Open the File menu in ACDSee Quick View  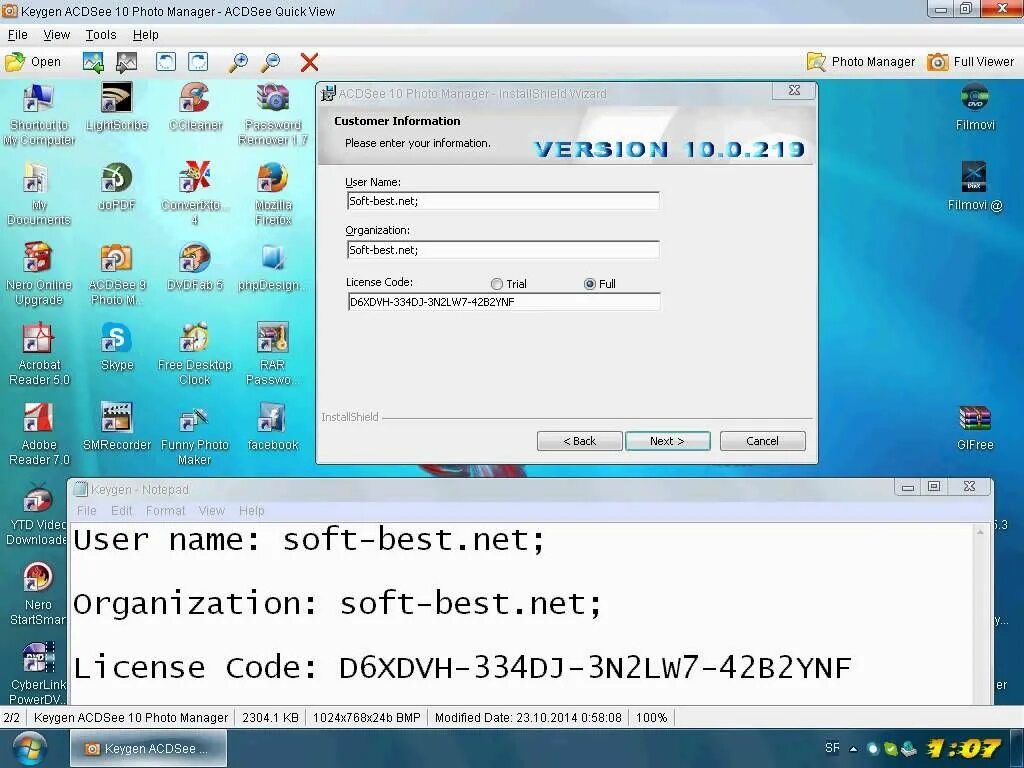18,35
